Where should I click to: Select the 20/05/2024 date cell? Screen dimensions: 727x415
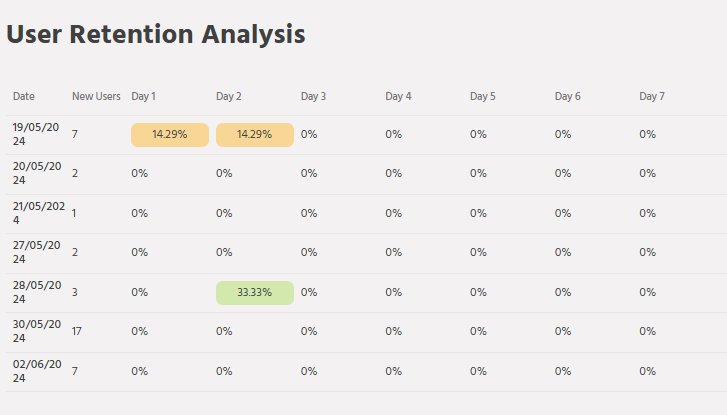click(37, 173)
